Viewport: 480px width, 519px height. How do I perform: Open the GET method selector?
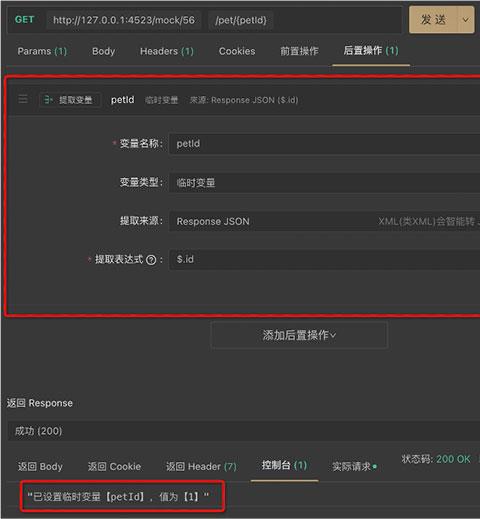coord(24,20)
